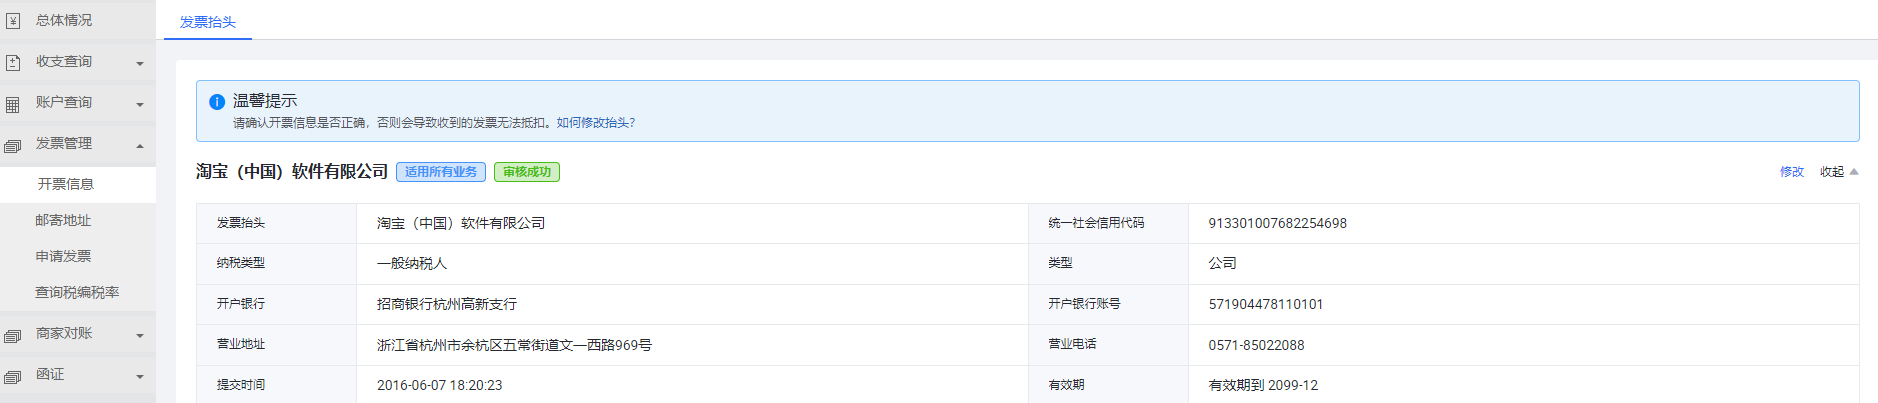The width and height of the screenshot is (1878, 403).
Task: Click the credit code 913301007682254698
Action: [x=1277, y=224]
